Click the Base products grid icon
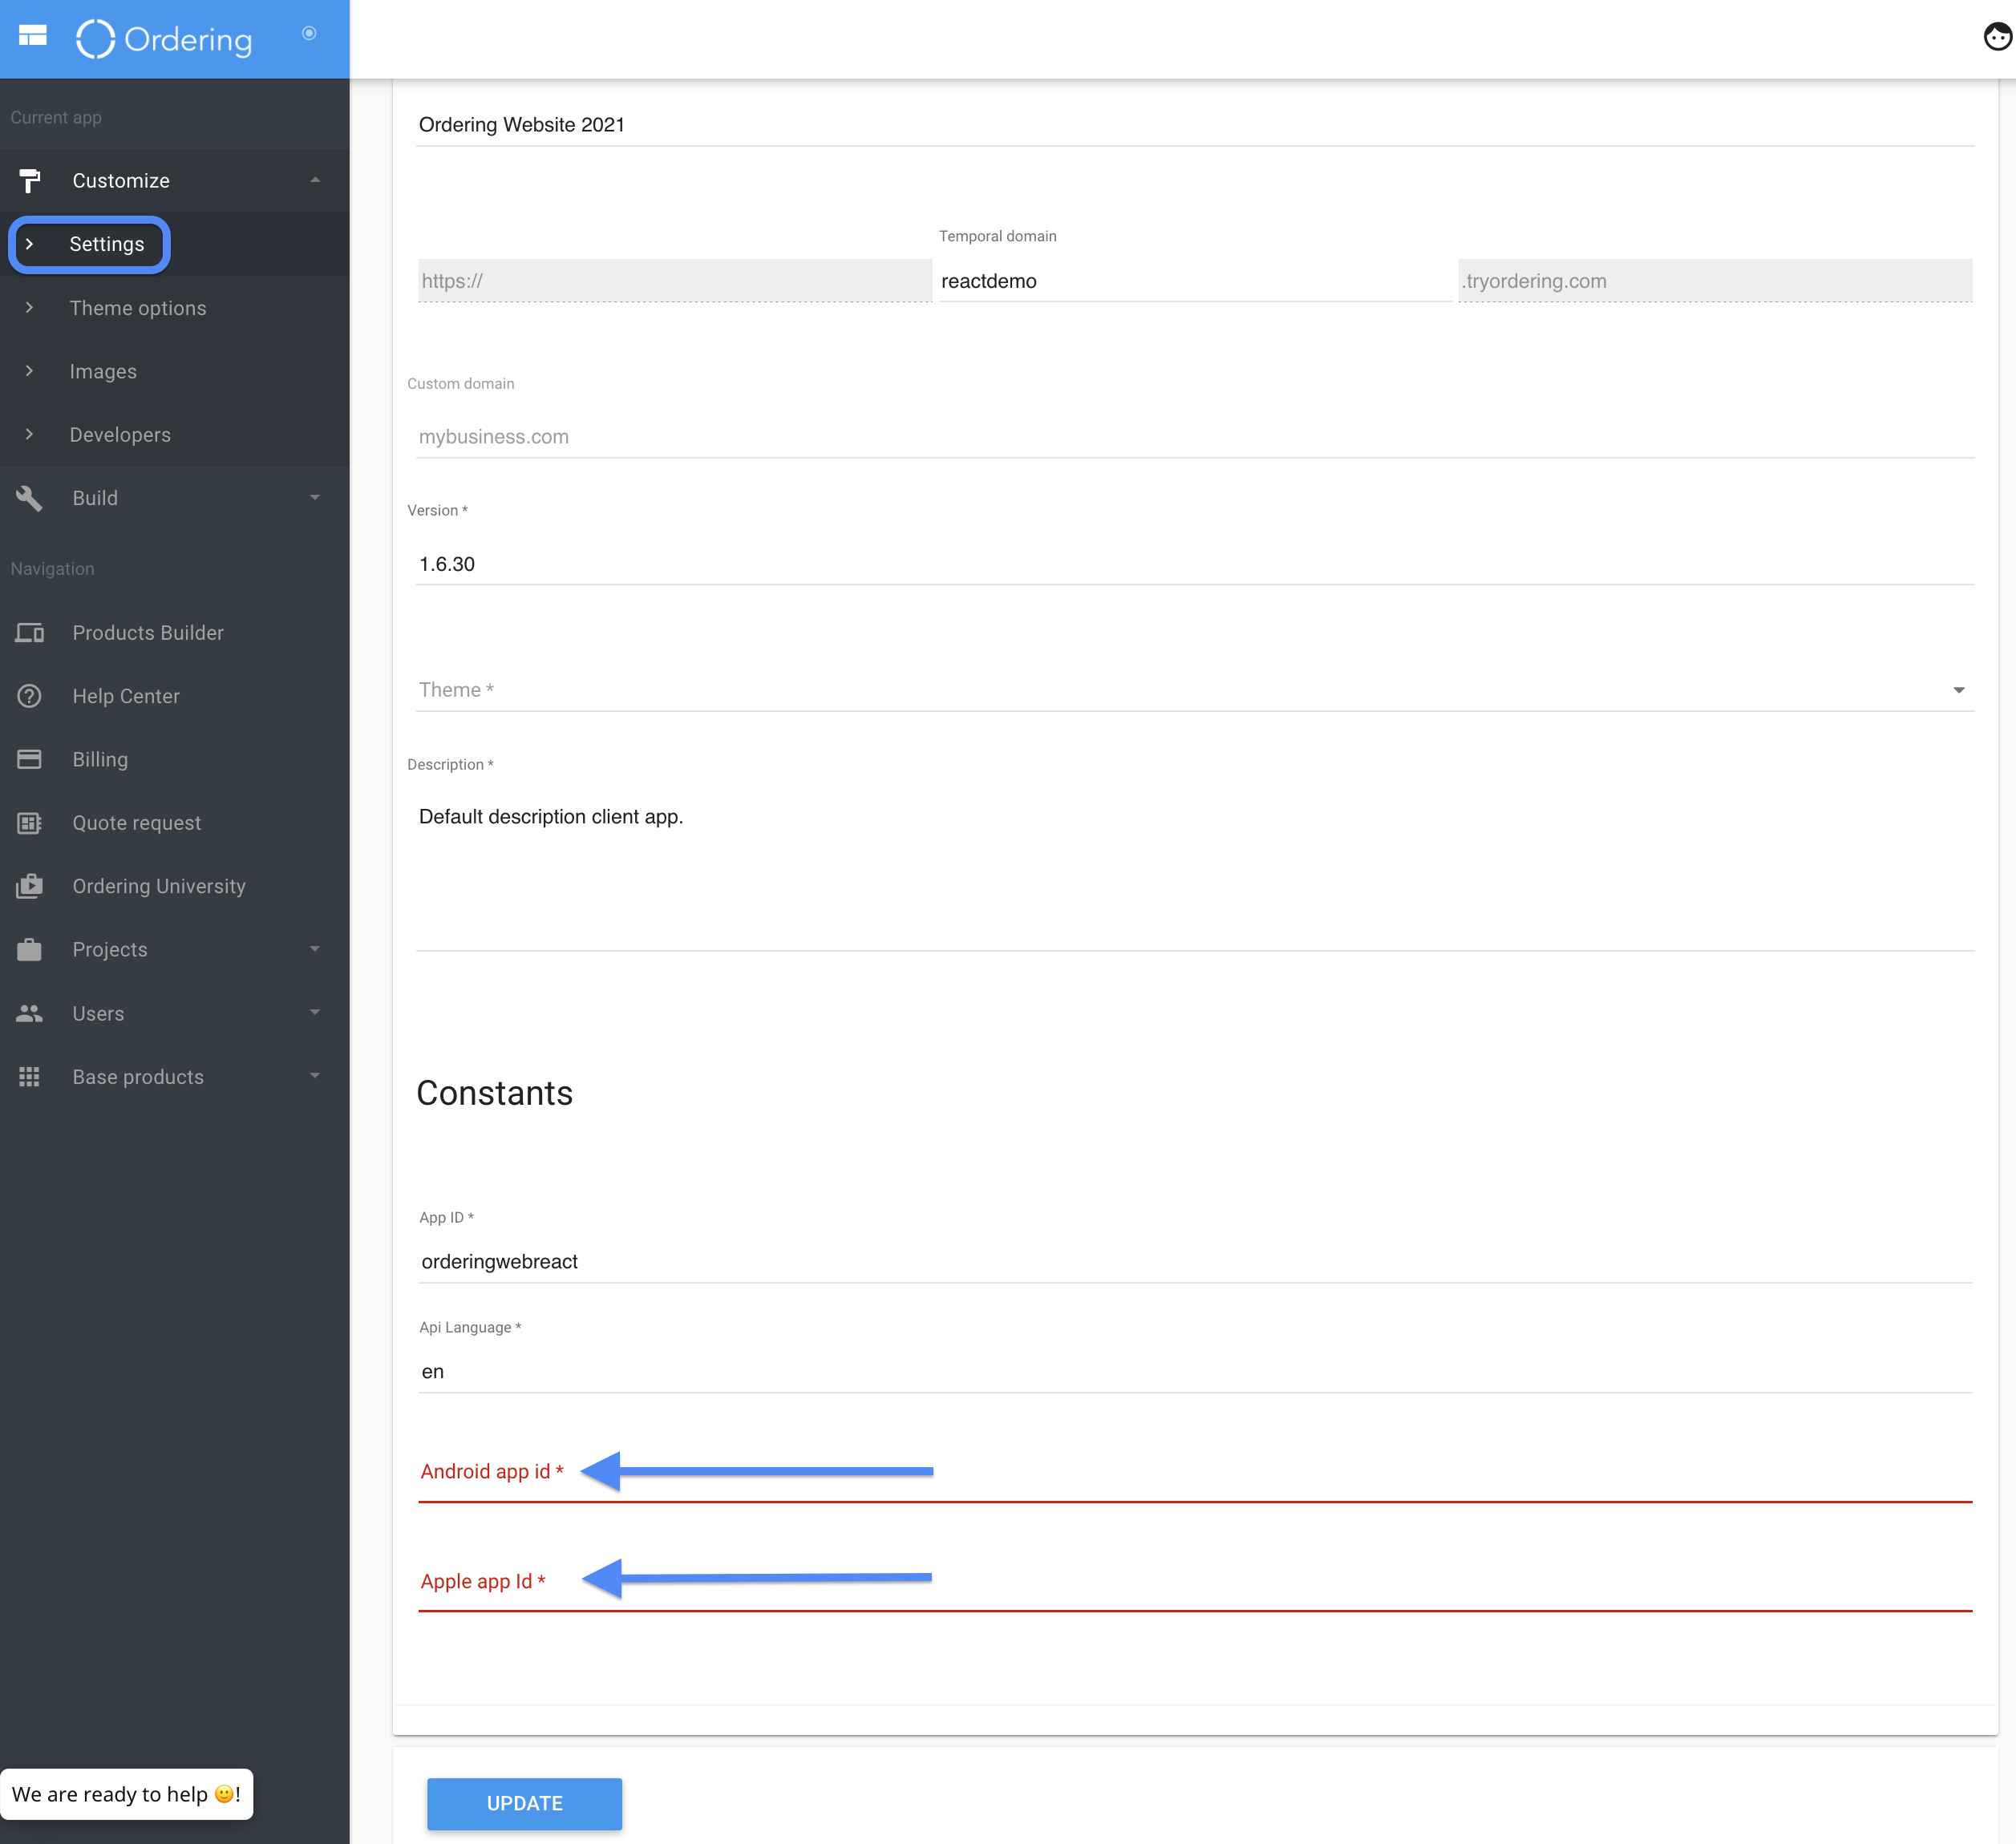This screenshot has height=1844, width=2016. tap(30, 1076)
